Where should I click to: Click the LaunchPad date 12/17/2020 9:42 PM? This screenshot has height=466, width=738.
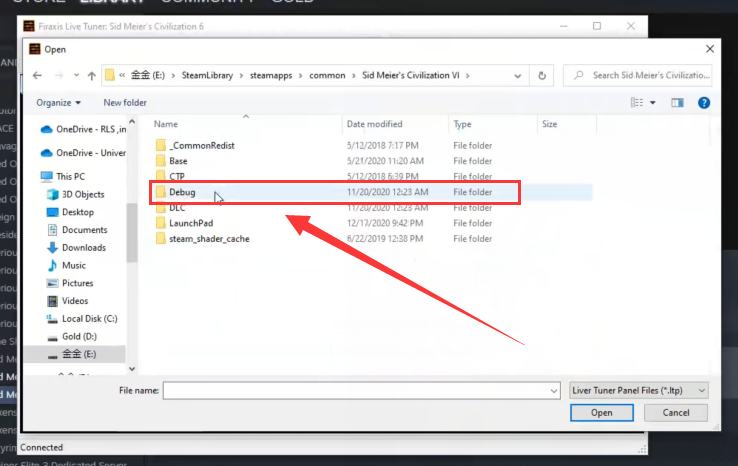[385, 223]
